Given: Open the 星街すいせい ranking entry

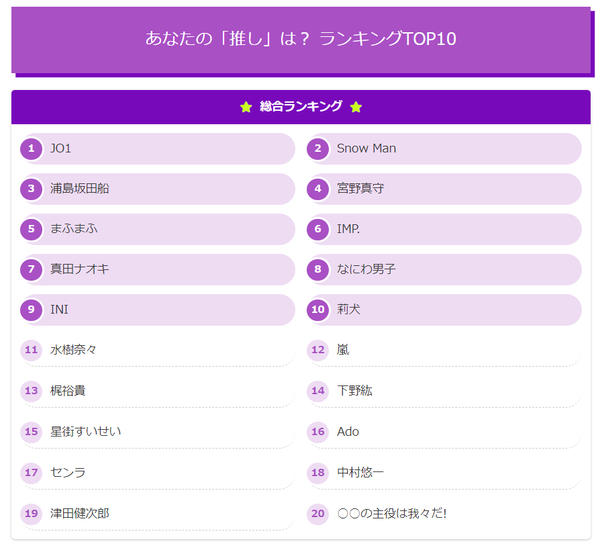Looking at the screenshot, I should click(158, 432).
